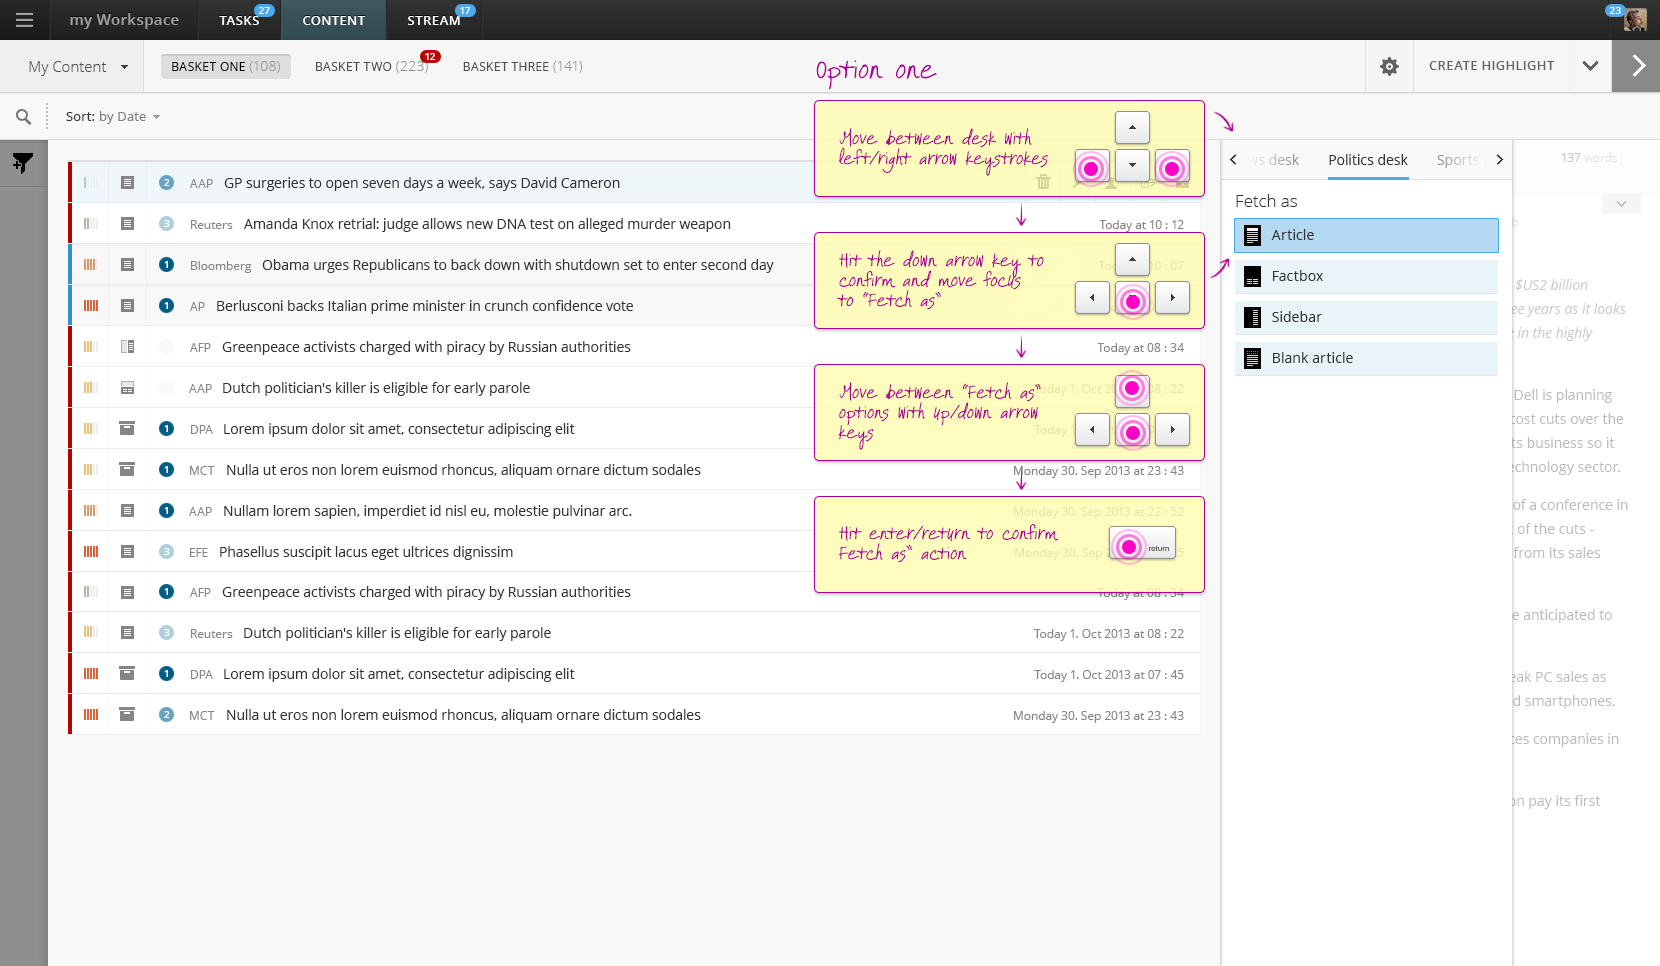1660x966 pixels.
Task: Click the priority bars in the Berlusconi row
Action: point(91,306)
